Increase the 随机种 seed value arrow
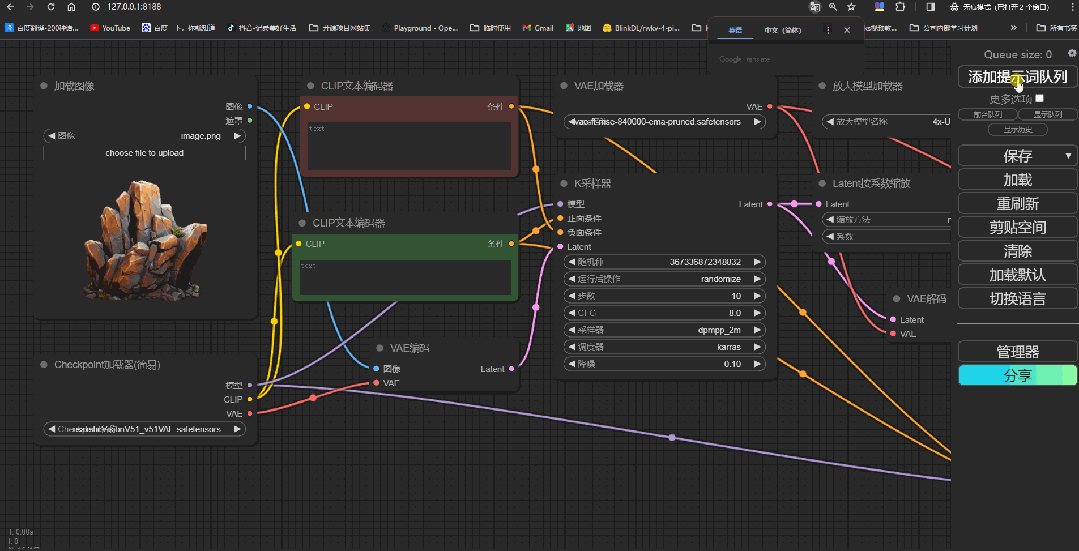 tap(758, 261)
